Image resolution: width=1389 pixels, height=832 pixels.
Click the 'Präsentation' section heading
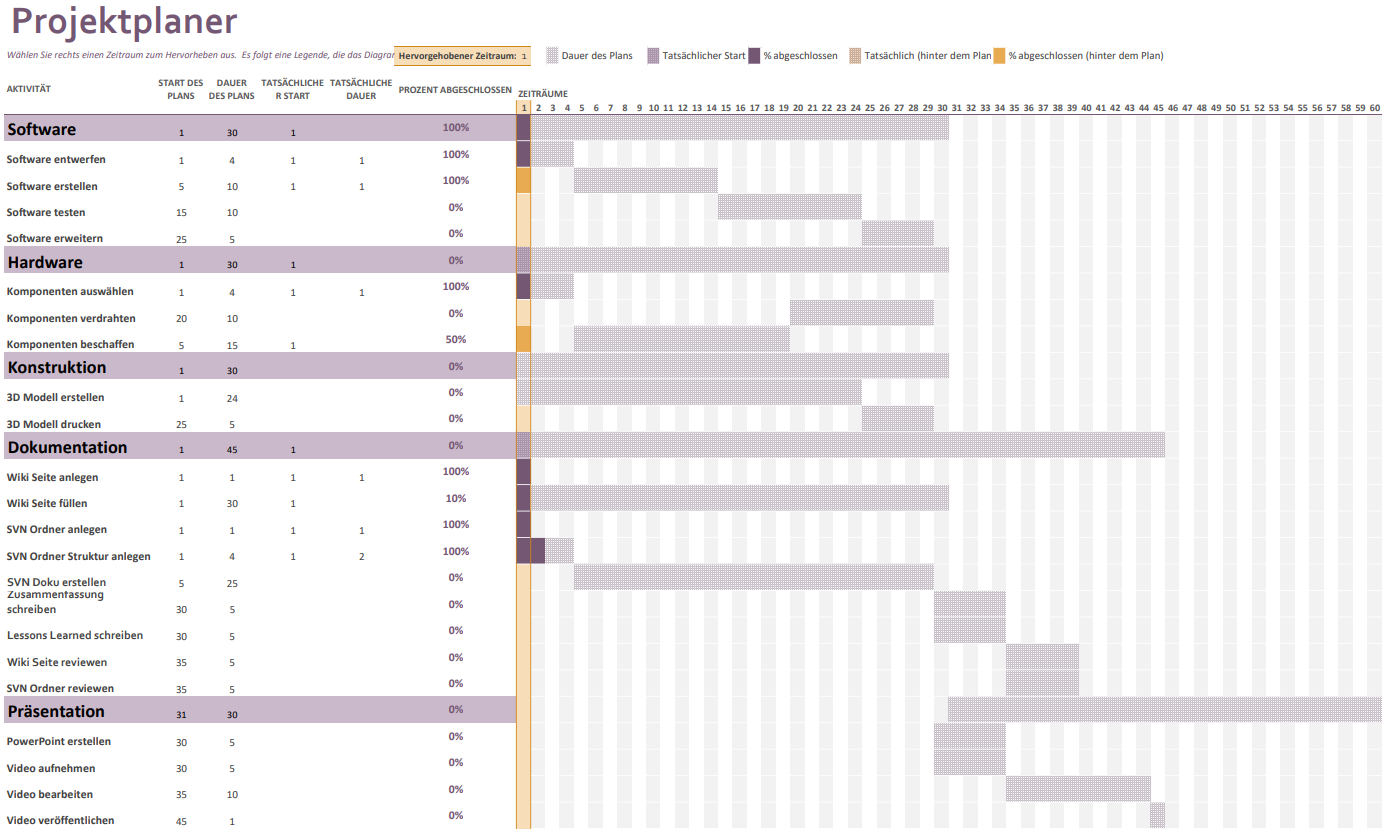tap(56, 712)
